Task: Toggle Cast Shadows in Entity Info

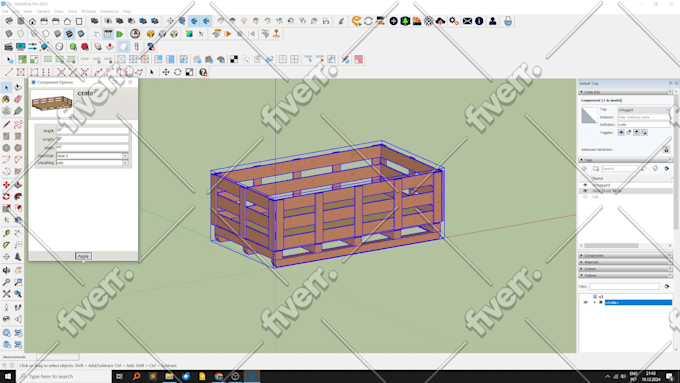Action: [x=644, y=132]
